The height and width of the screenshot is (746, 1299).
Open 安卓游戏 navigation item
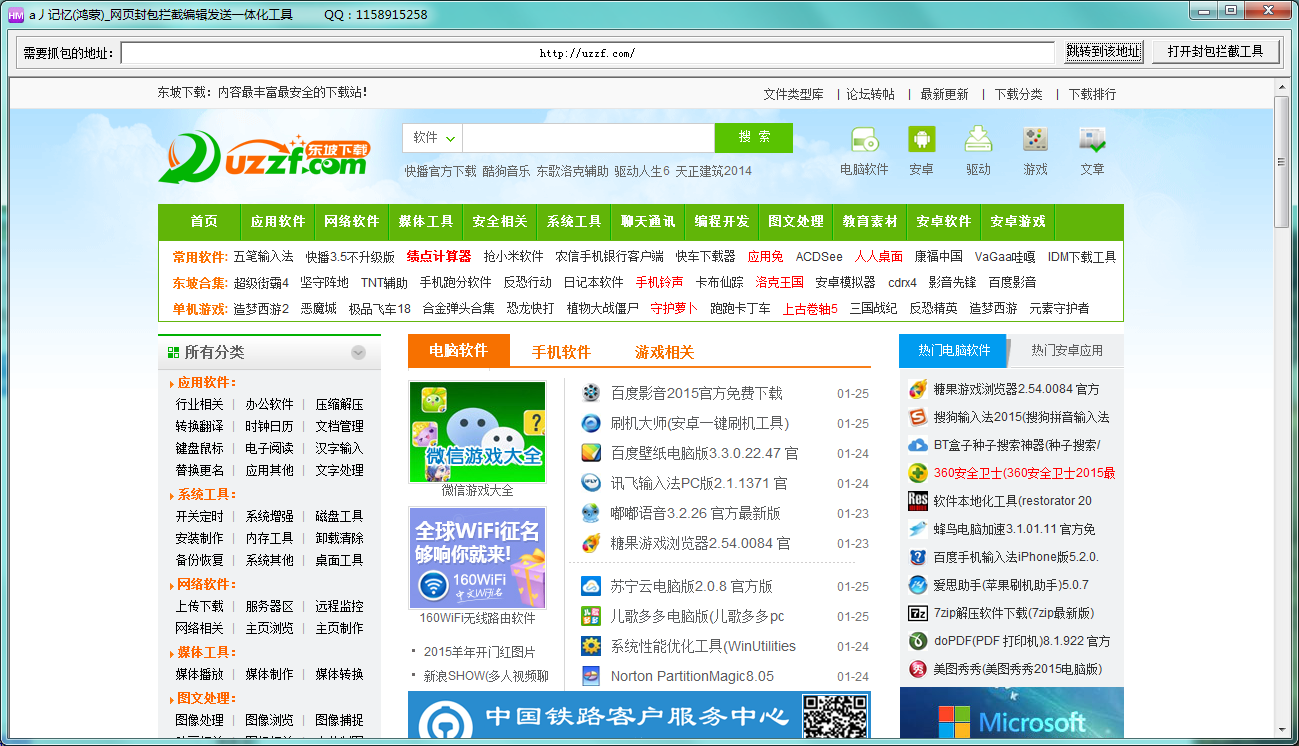[x=1018, y=222]
